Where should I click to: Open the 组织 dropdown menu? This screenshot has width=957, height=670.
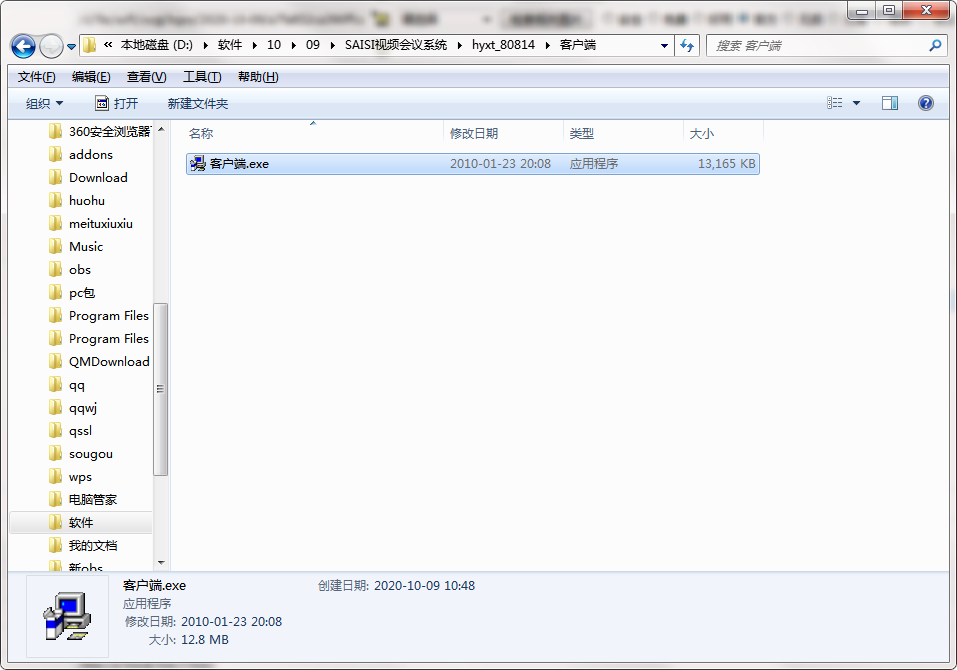[44, 104]
